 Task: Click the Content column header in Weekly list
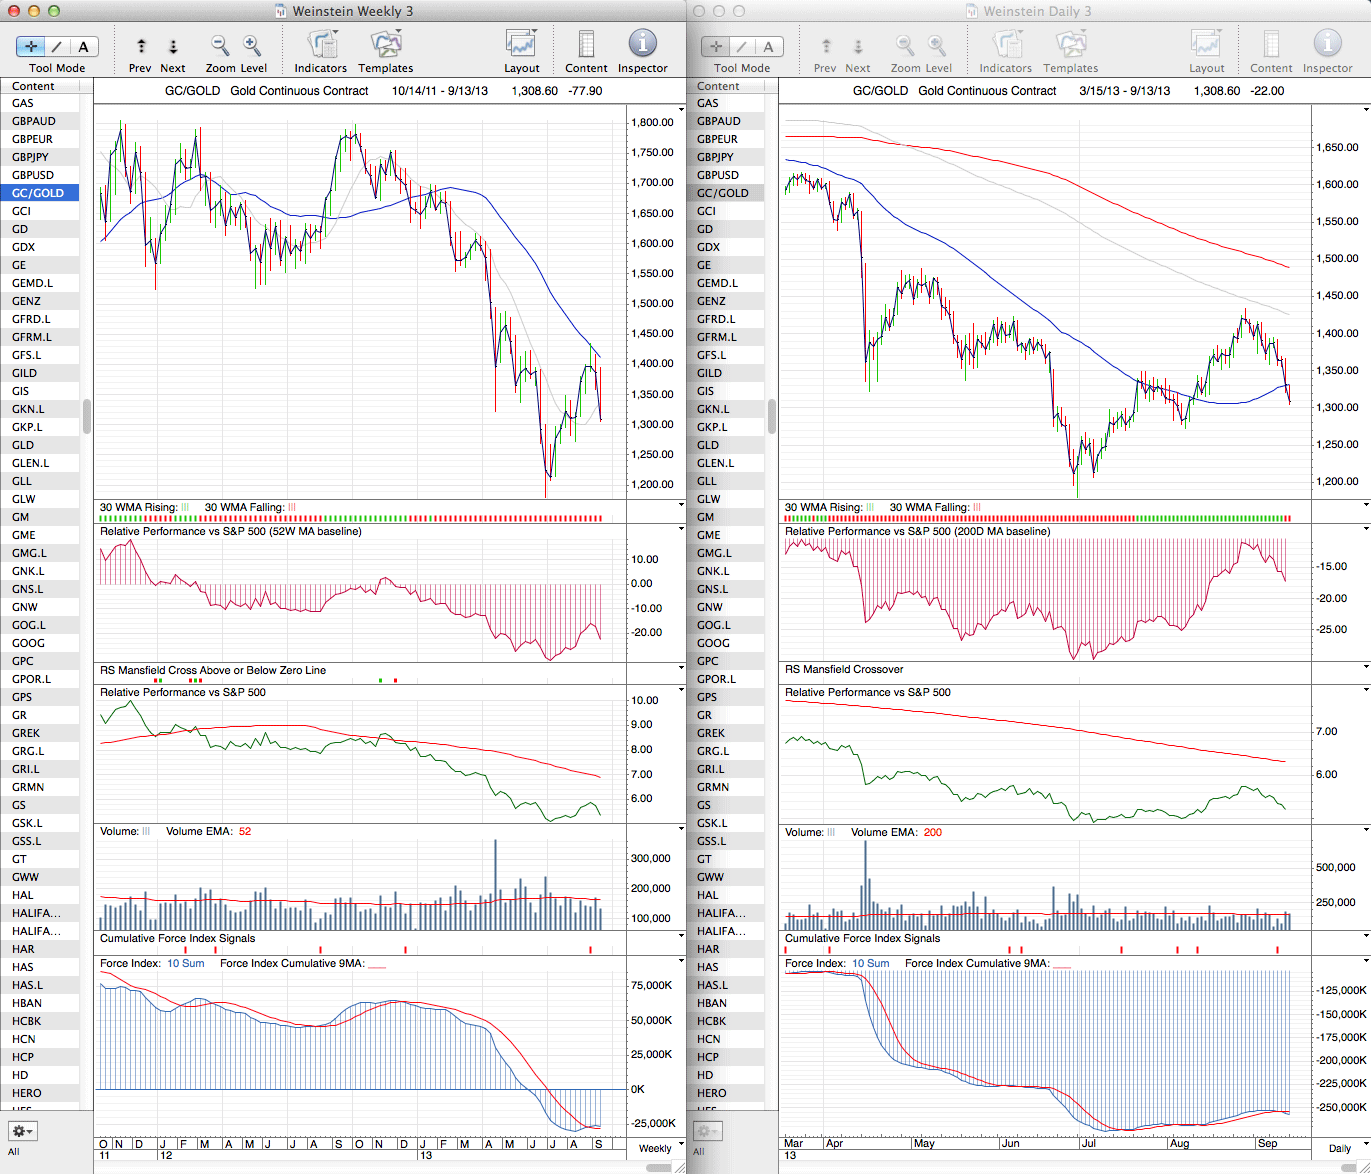34,86
